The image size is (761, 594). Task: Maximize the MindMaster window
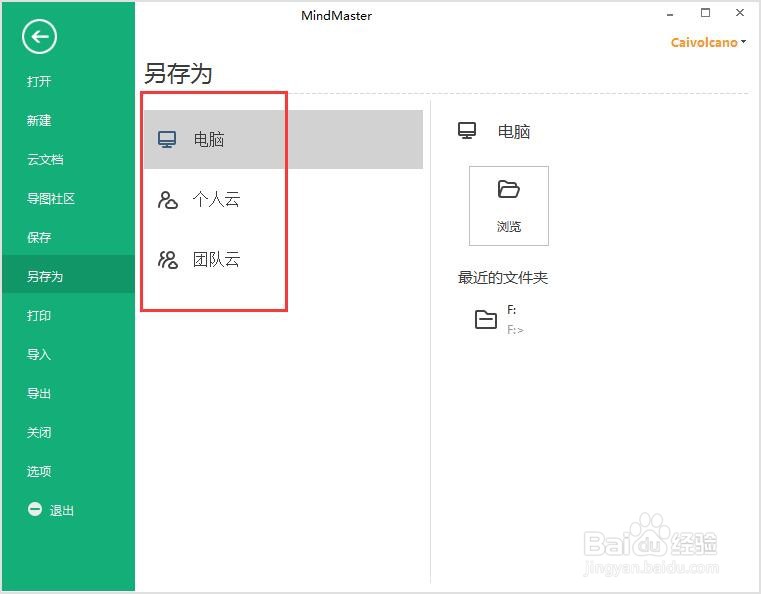(706, 13)
